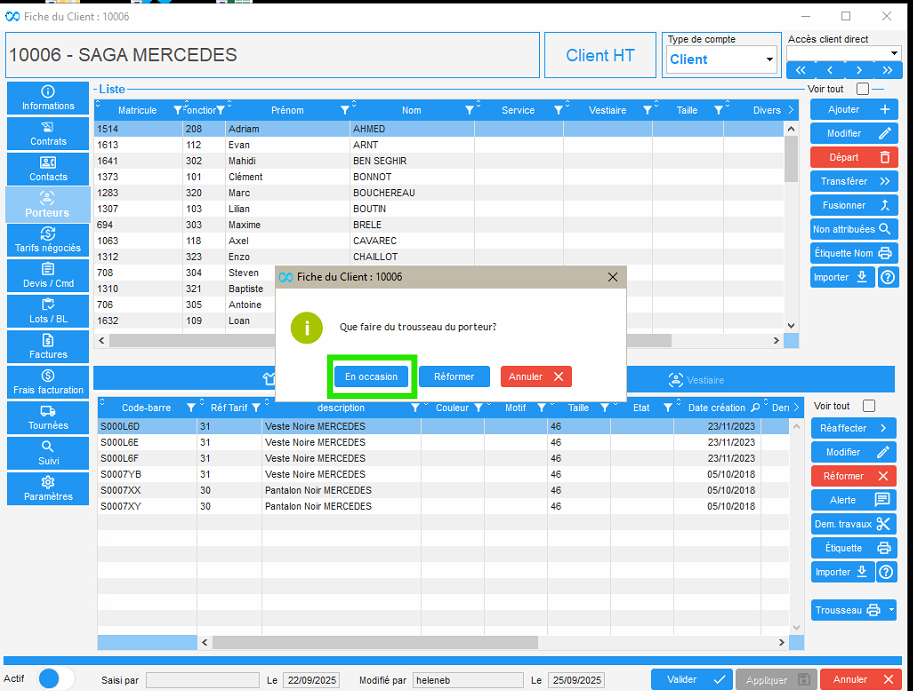The image size is (913, 691).
Task: Open the Paramètres gear section
Action: pos(48,488)
